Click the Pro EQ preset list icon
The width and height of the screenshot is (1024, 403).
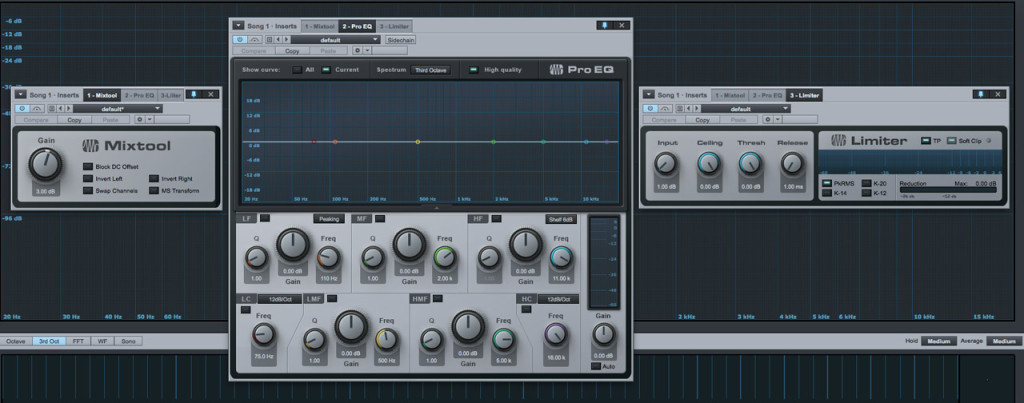pyautogui.click(x=269, y=40)
